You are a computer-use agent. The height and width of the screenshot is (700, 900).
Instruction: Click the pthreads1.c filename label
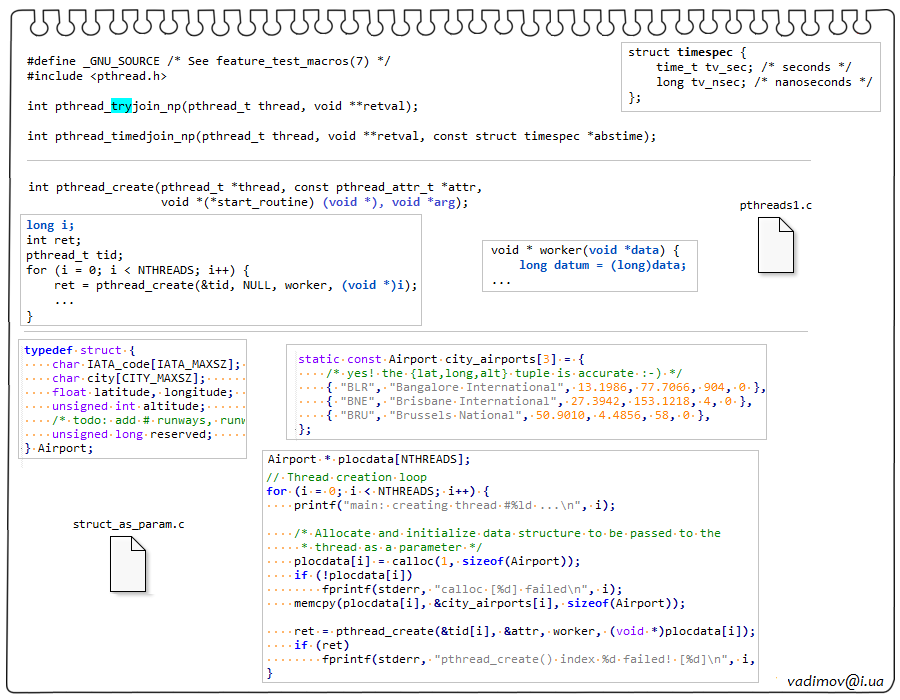click(x=775, y=205)
